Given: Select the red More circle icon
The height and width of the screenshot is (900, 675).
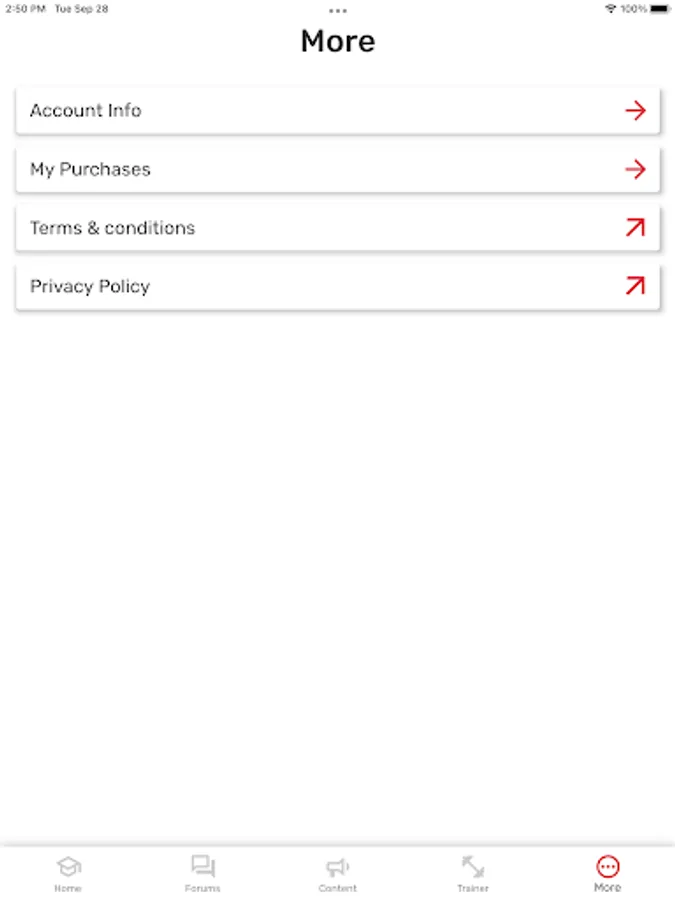Looking at the screenshot, I should (x=608, y=866).
